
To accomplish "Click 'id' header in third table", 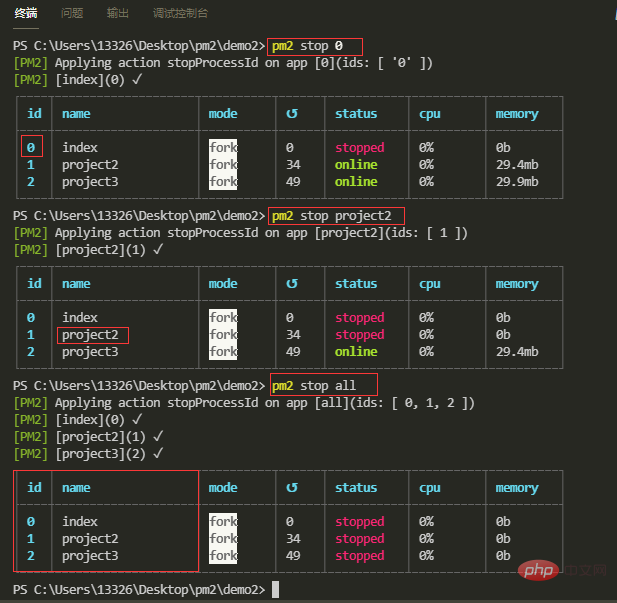I will tap(34, 488).
